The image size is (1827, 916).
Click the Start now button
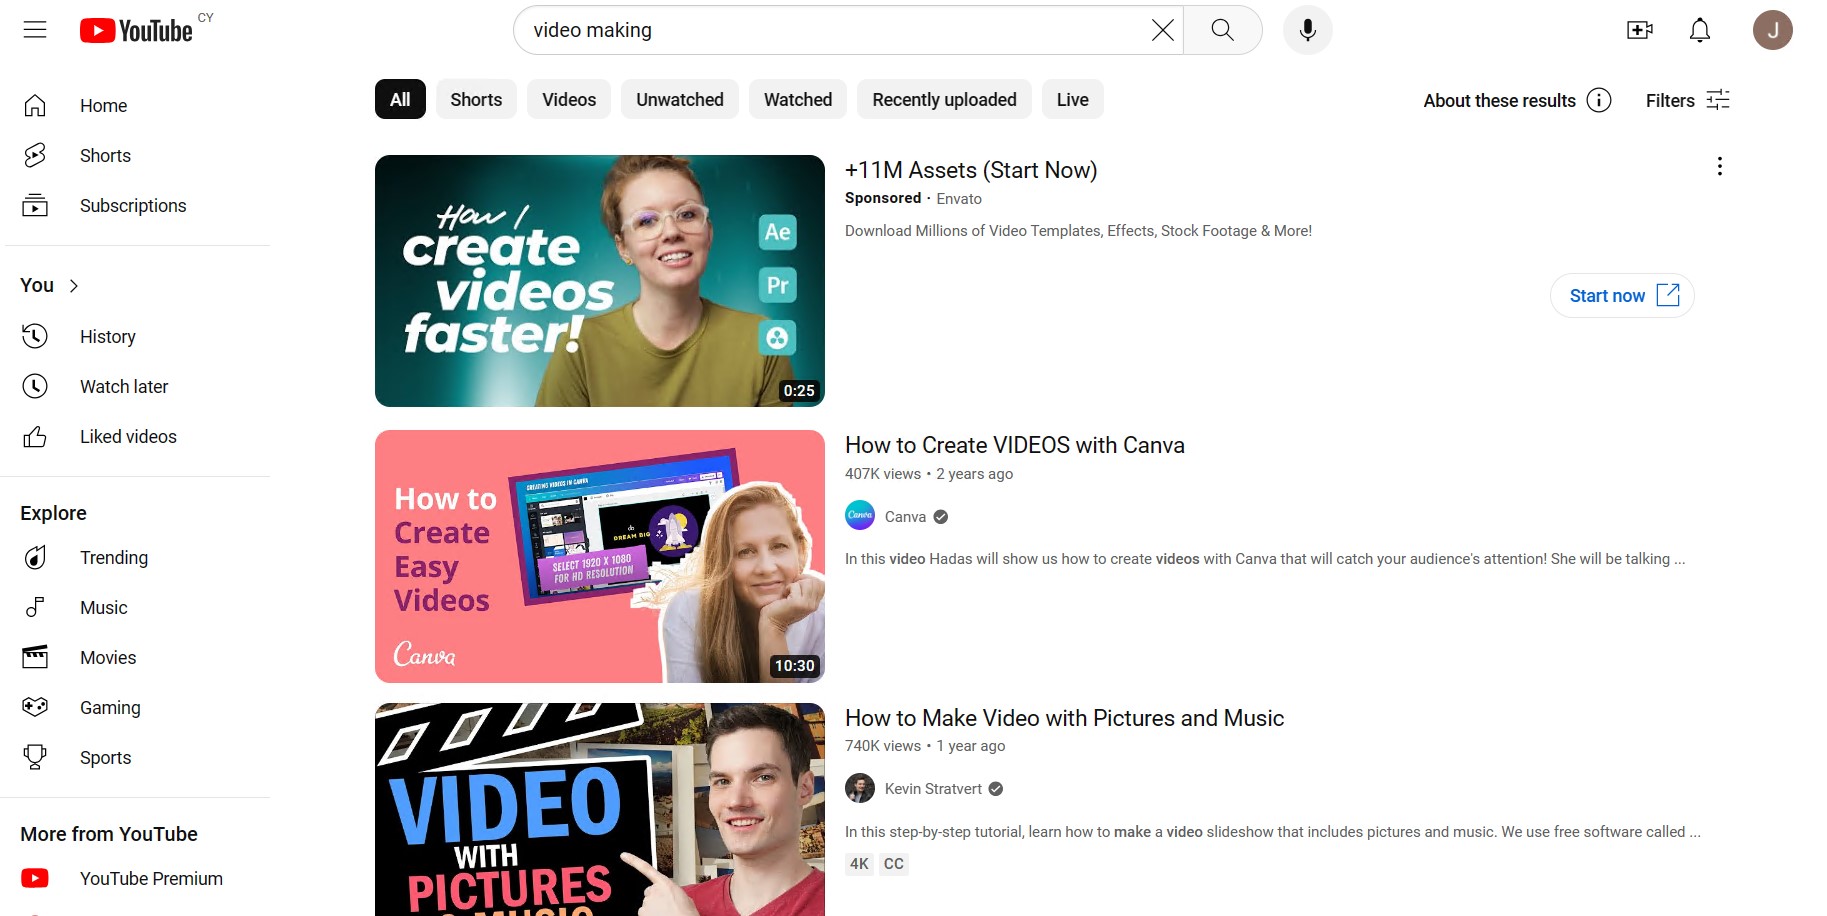tap(1622, 295)
